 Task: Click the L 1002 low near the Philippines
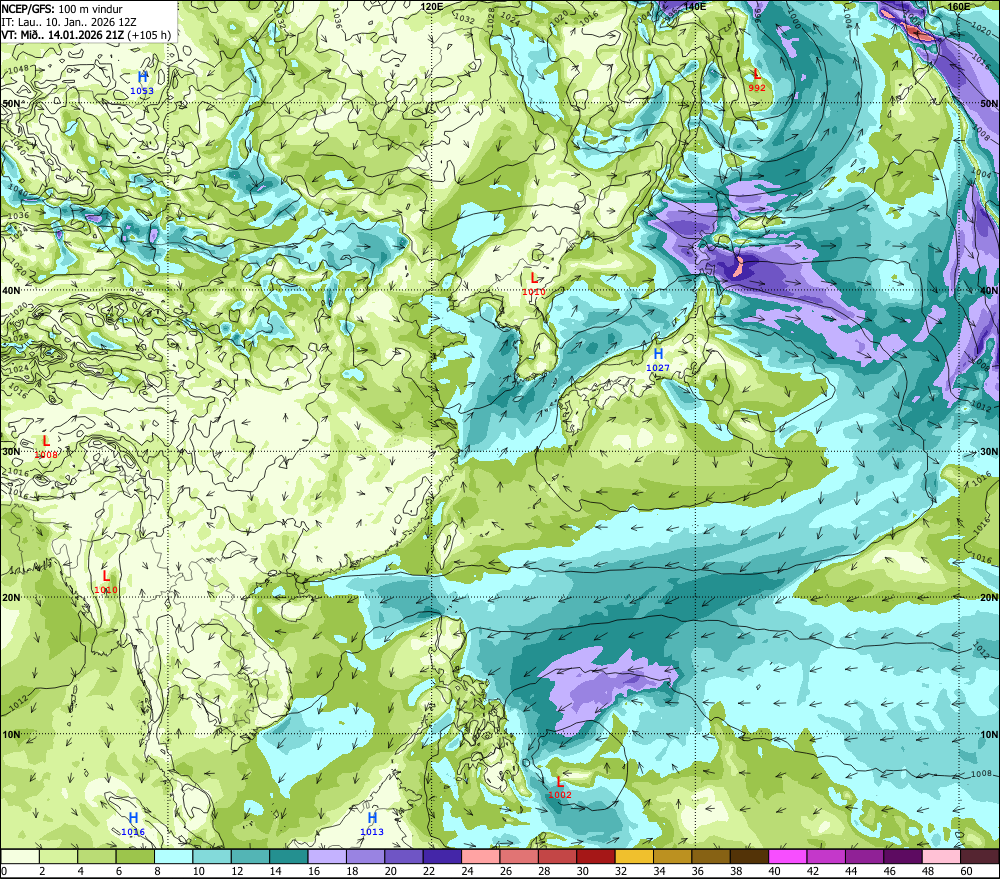point(560,788)
